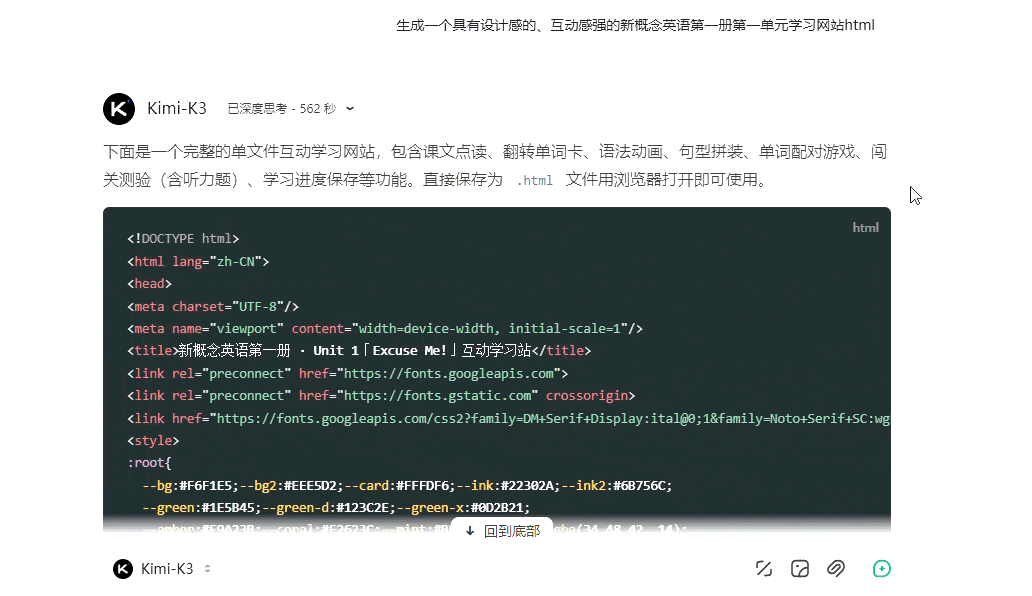Click the html language label on the code block
The height and width of the screenshot is (596, 1032).
tap(865, 228)
